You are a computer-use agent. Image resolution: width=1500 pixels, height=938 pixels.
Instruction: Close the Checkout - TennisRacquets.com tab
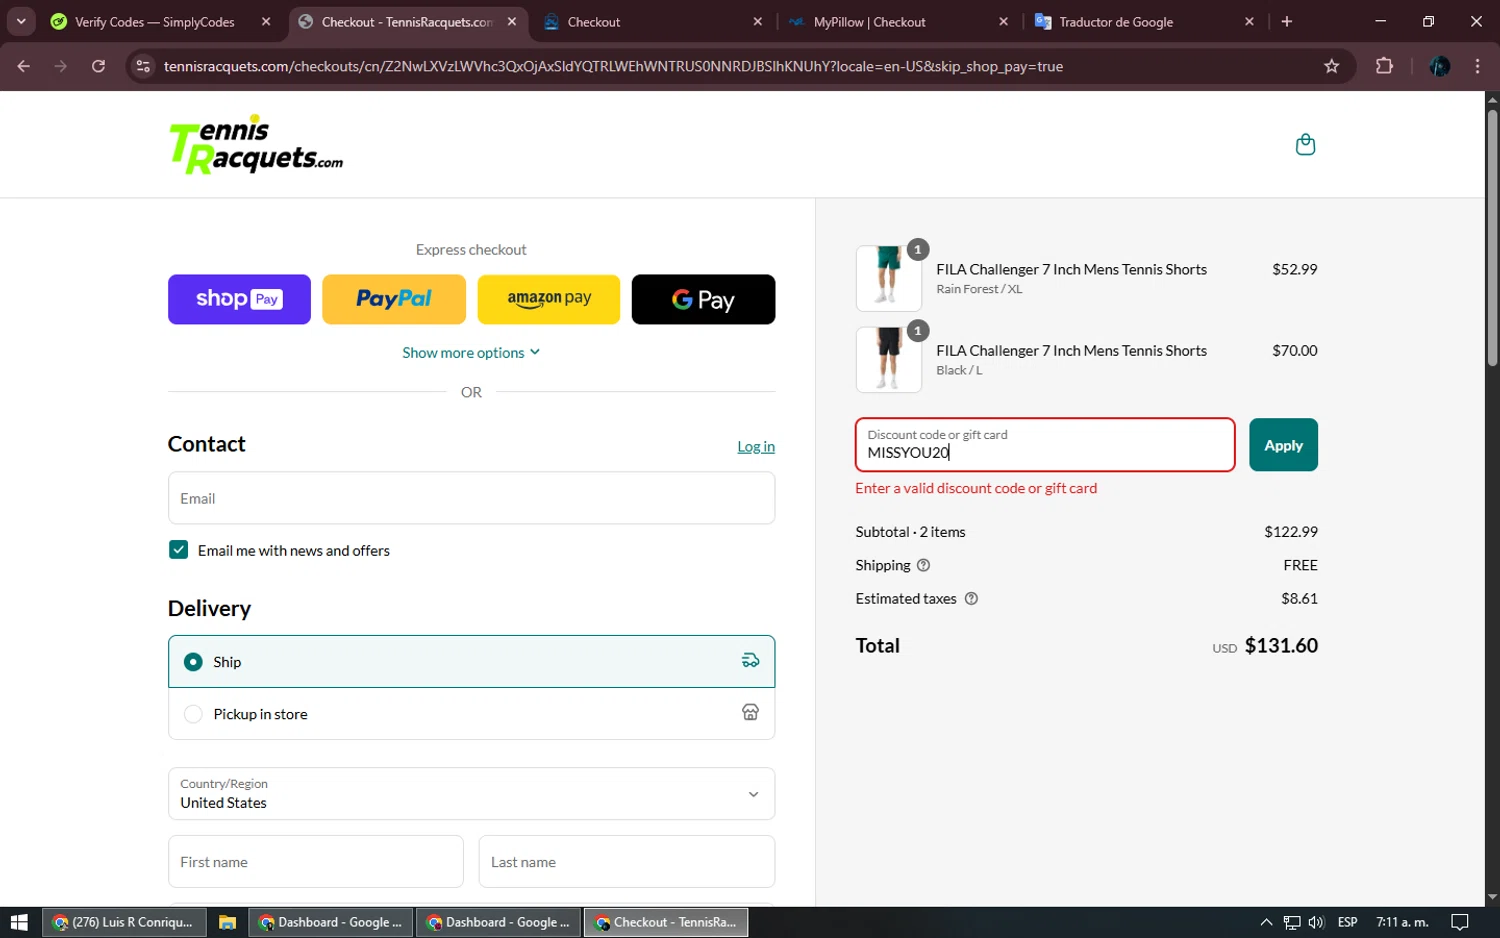(x=511, y=21)
